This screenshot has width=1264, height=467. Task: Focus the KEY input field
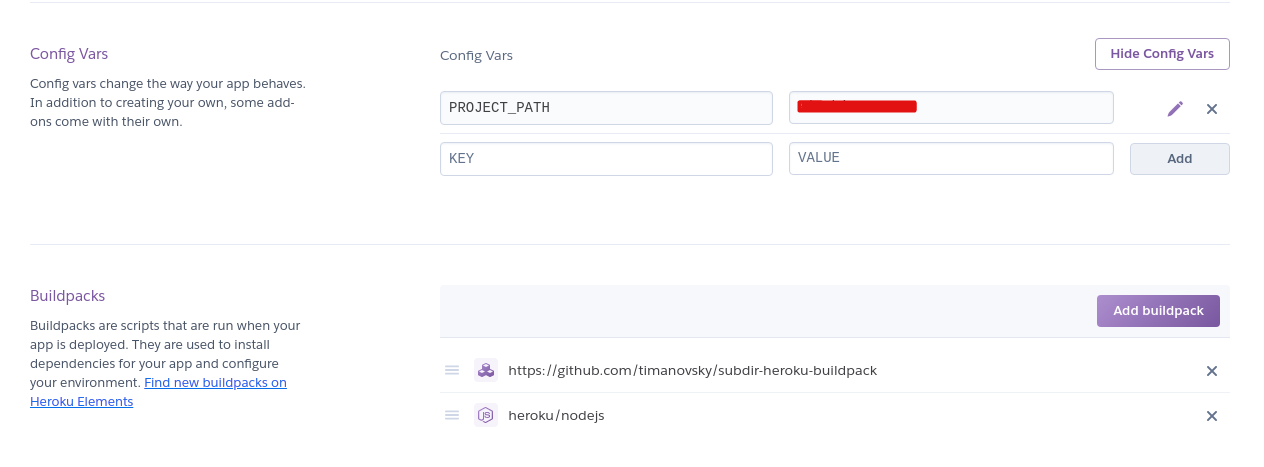click(606, 159)
